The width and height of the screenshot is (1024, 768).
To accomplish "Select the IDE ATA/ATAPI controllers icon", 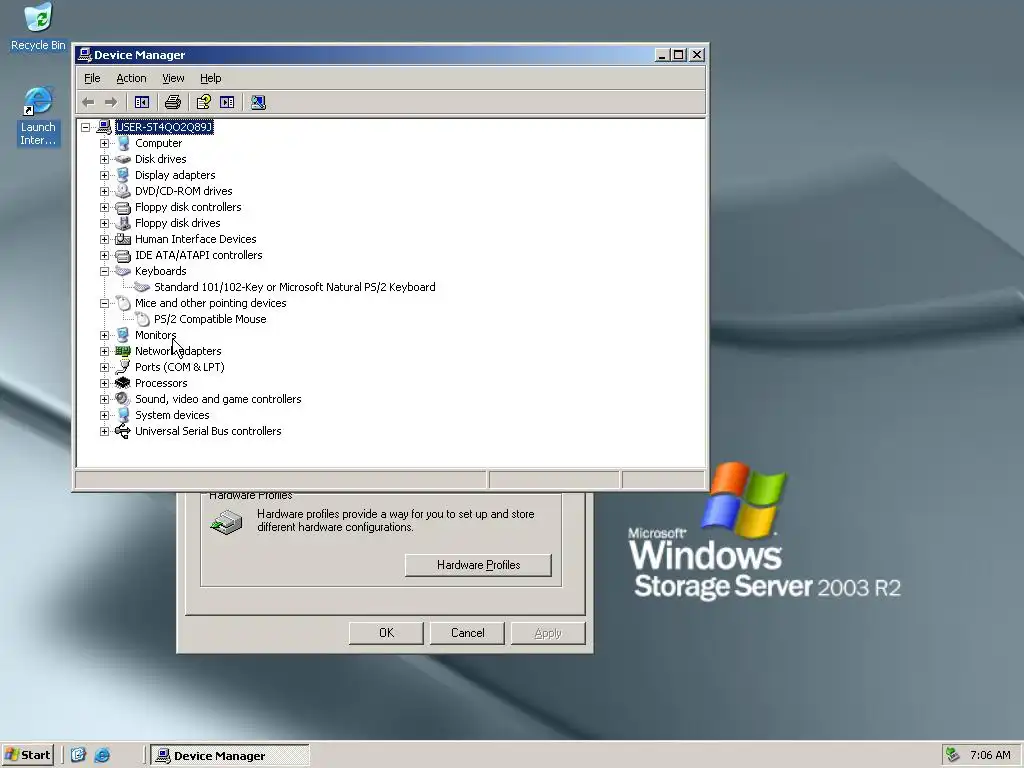I will 123,255.
